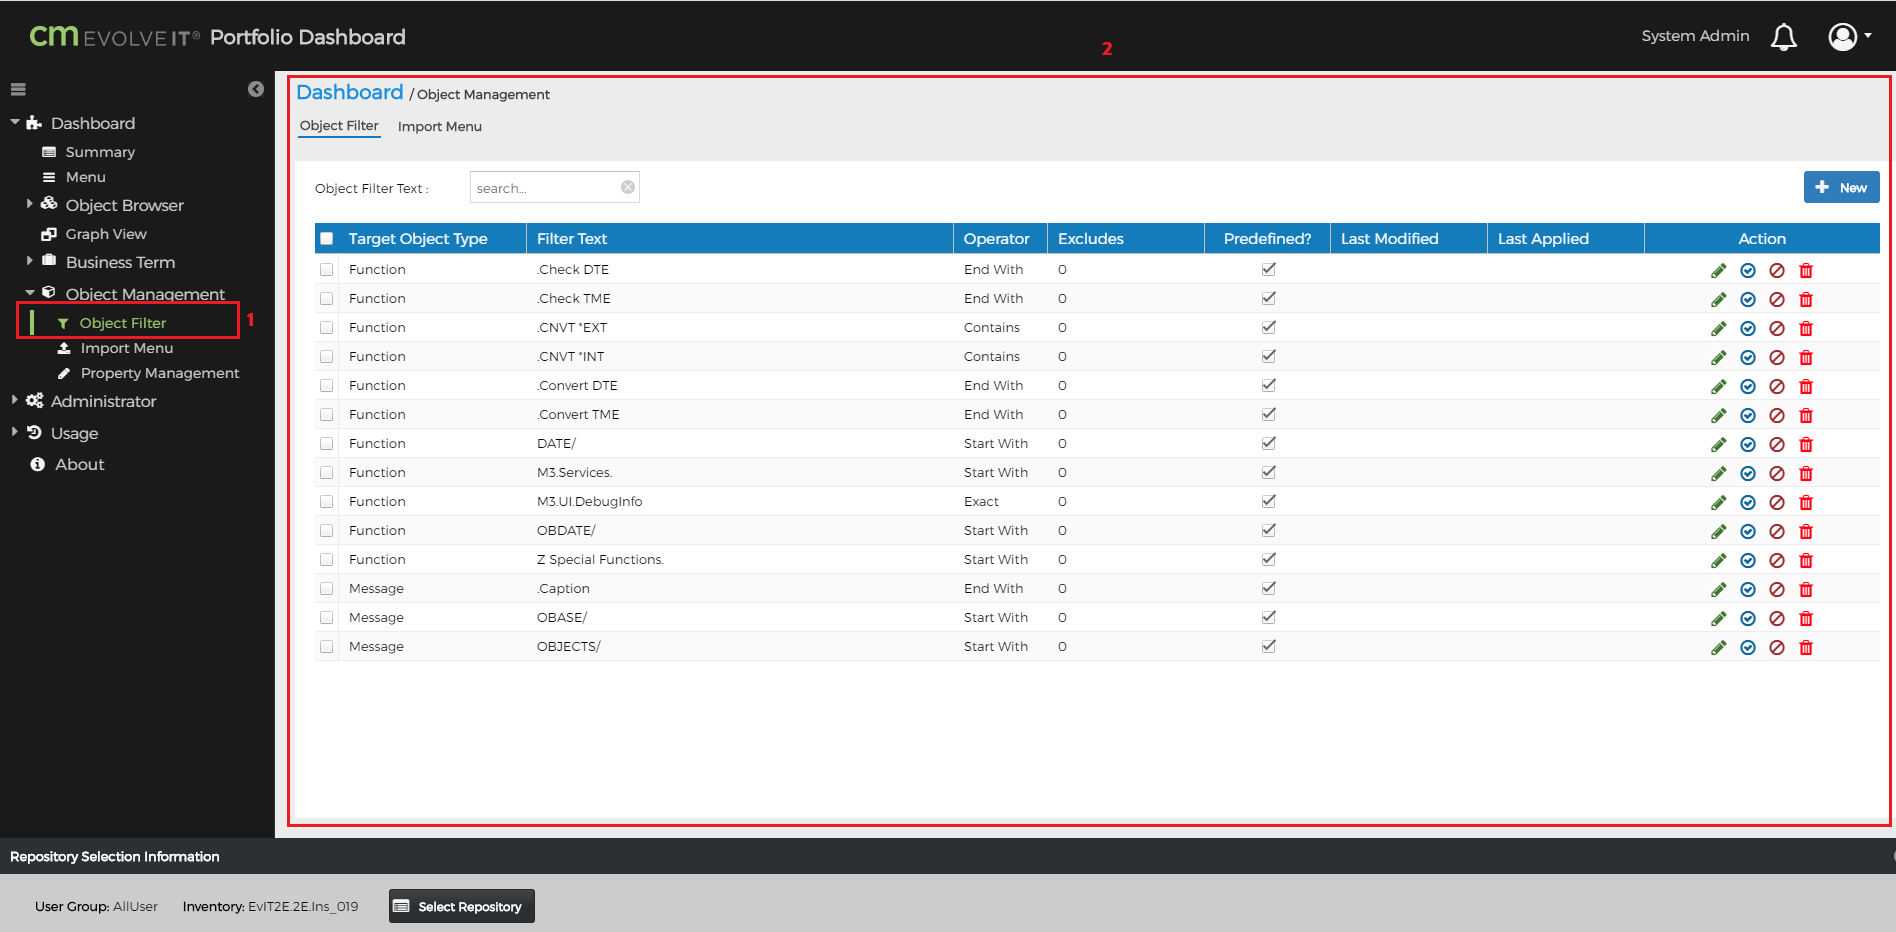Viewport: 1896px width, 932px height.
Task: Switch to the Object Filter tab
Action: click(x=339, y=126)
